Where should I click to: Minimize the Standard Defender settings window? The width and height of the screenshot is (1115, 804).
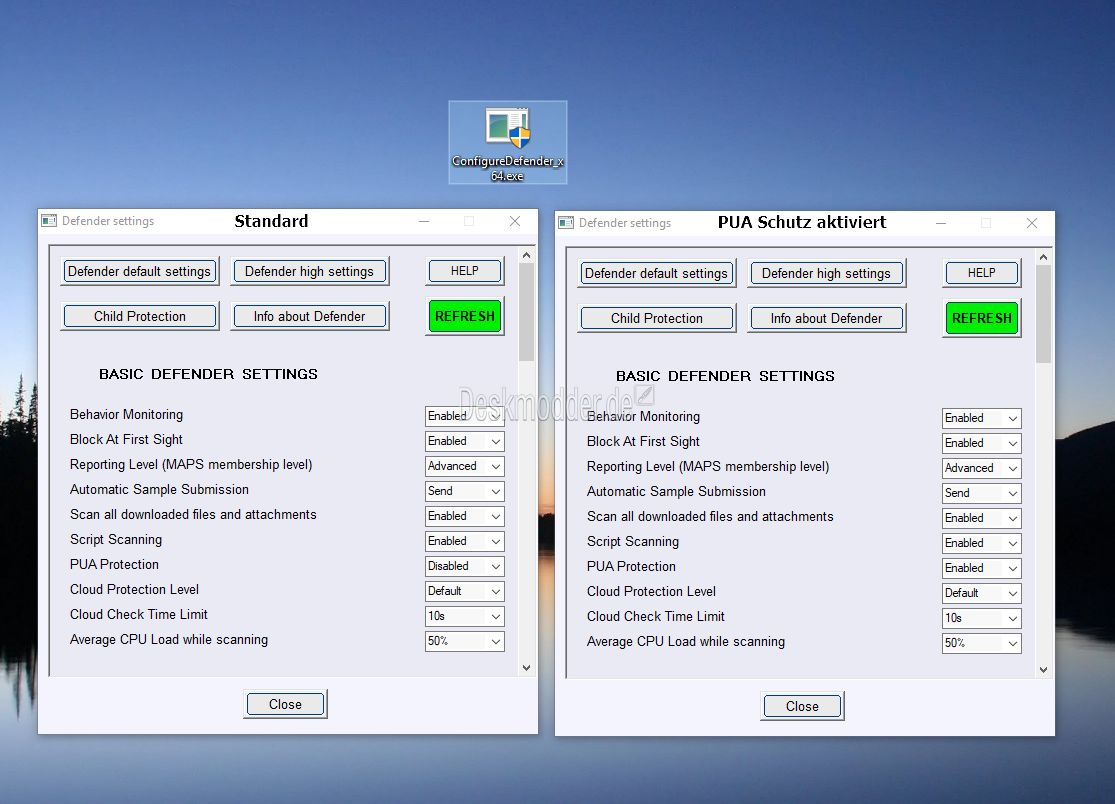pos(424,221)
